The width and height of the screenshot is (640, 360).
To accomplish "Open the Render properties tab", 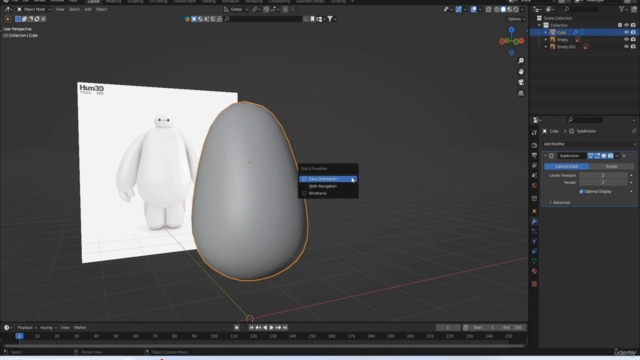I will (534, 145).
